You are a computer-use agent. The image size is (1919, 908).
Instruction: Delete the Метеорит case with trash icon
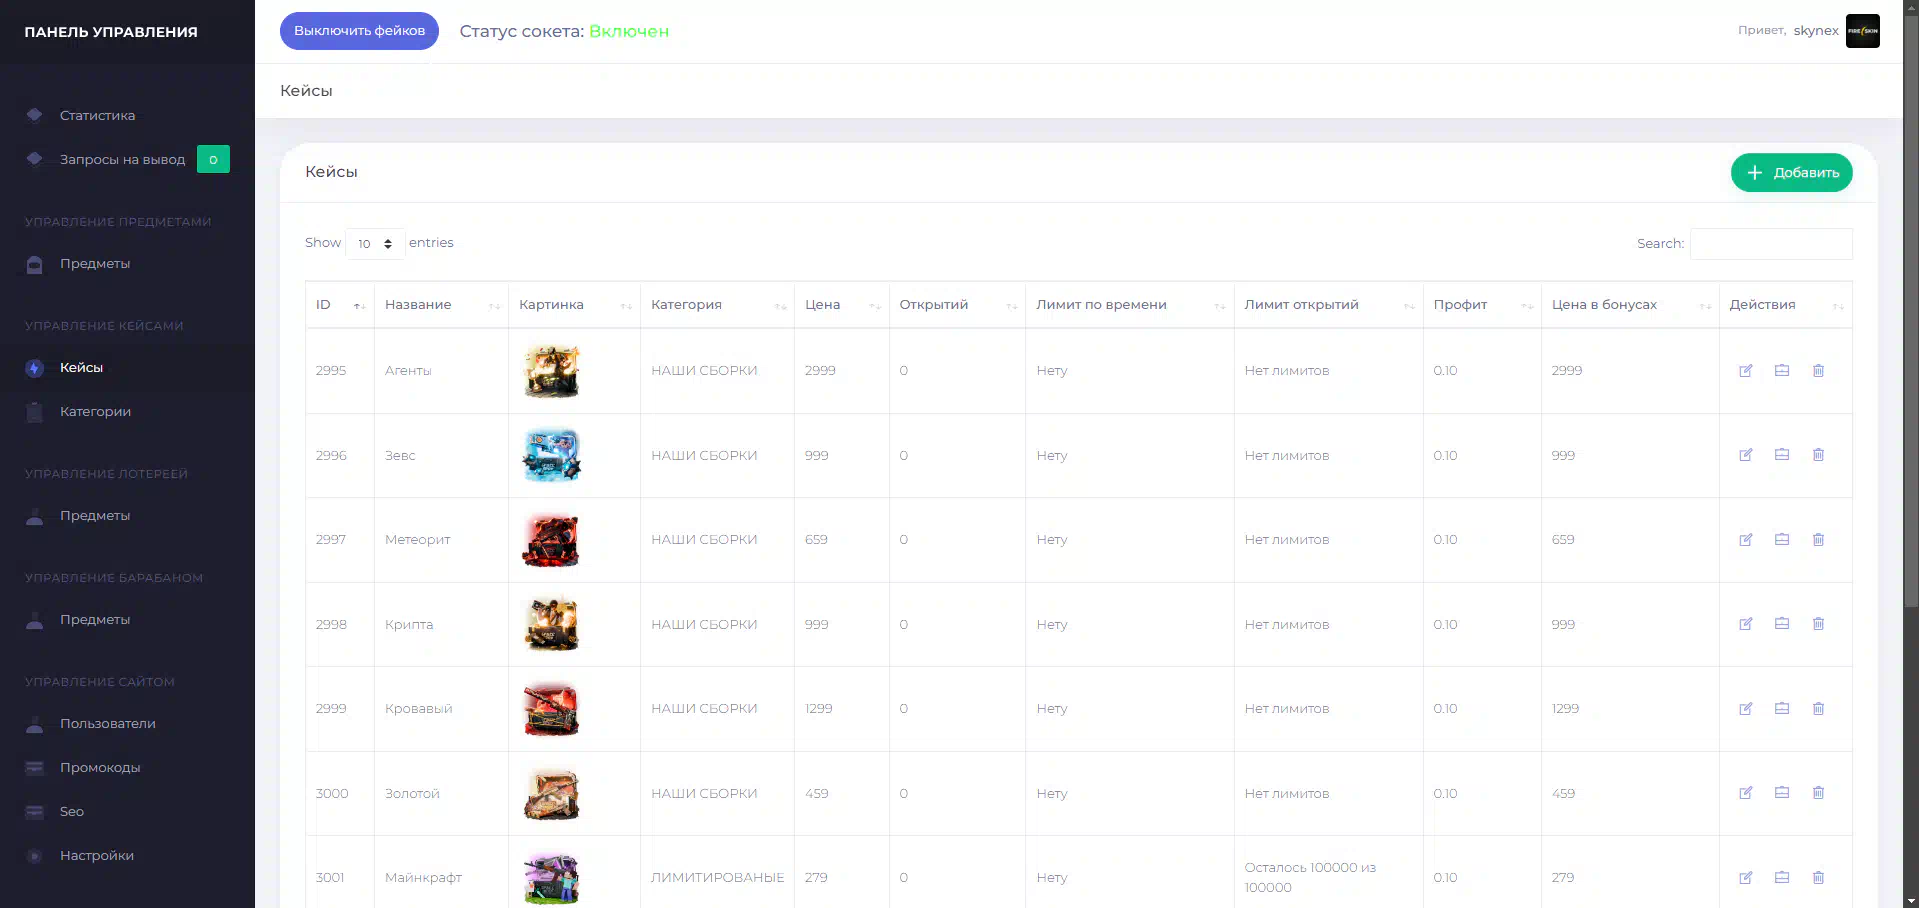[1818, 540]
